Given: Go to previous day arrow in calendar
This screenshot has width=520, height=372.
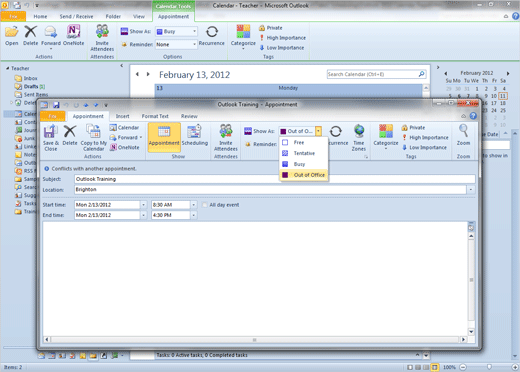Looking at the screenshot, I should pyautogui.click(x=137, y=74).
